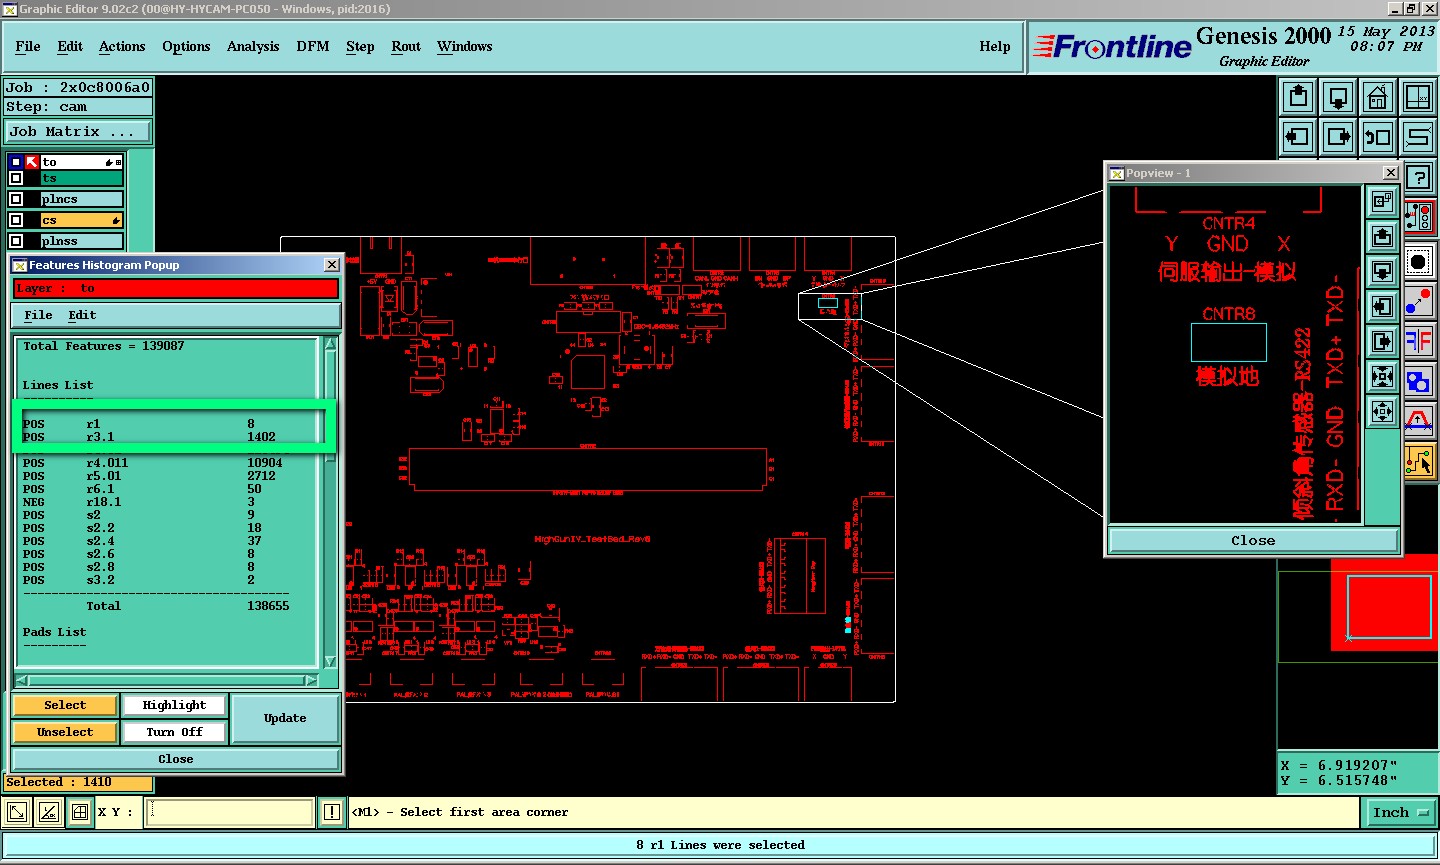The height and width of the screenshot is (865, 1440).
Task: Click the orange cursor selection tool icon
Action: (x=1419, y=461)
